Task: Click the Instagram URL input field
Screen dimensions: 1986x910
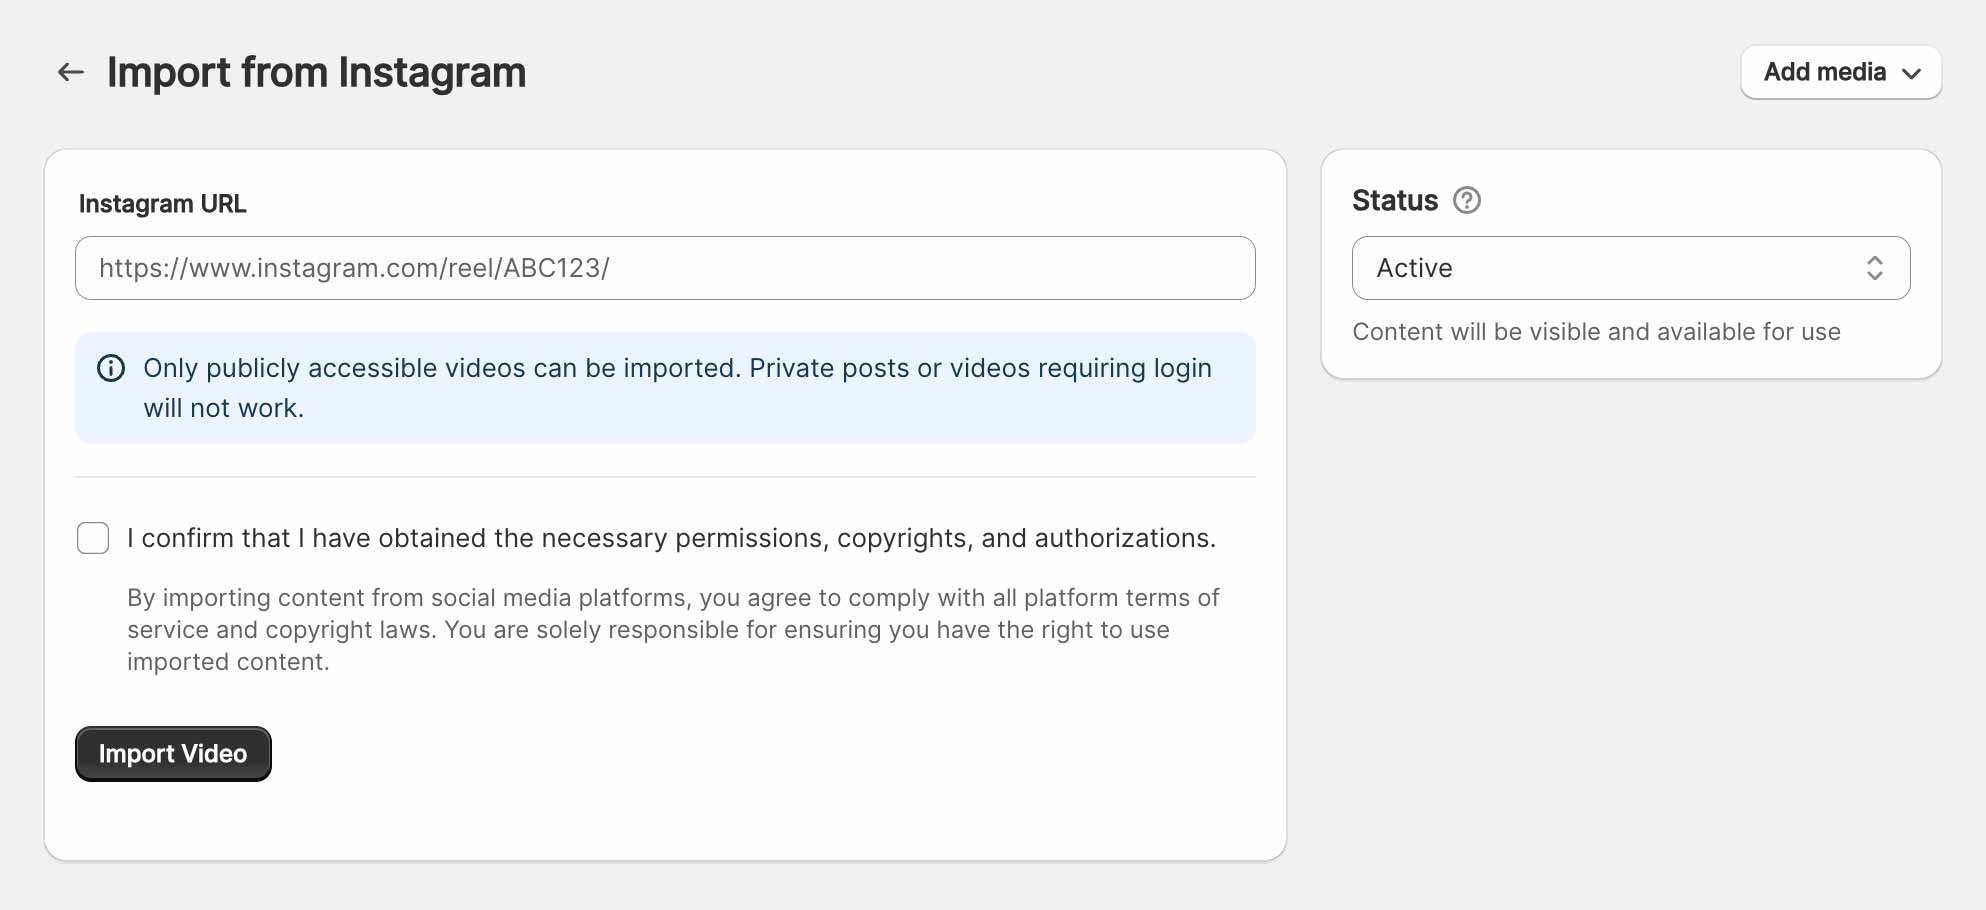Action: tap(664, 267)
